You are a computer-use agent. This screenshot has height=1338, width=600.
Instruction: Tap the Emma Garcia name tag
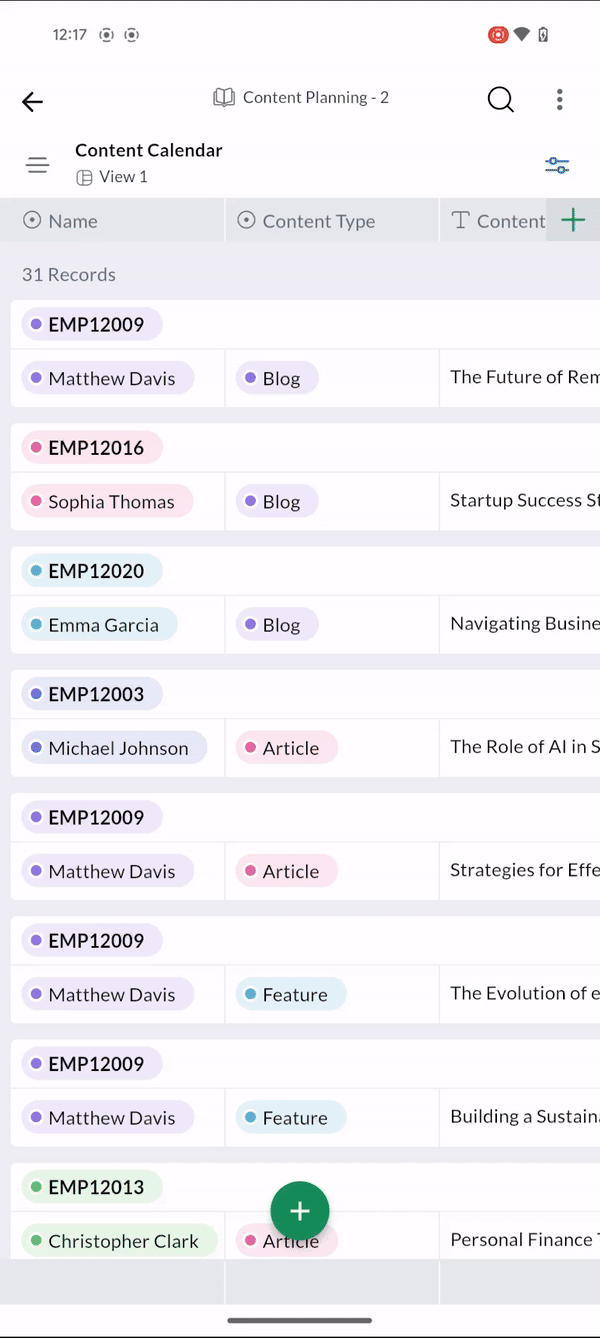click(x=100, y=625)
